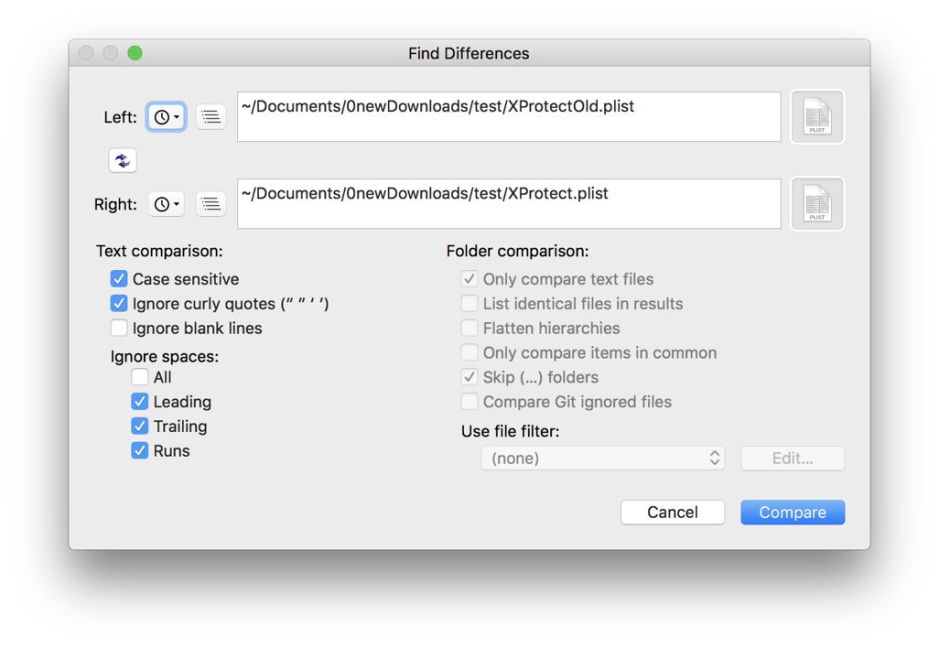The image size is (939, 648).
Task: Uncheck Trailing spaces checkbox
Action: (140, 426)
